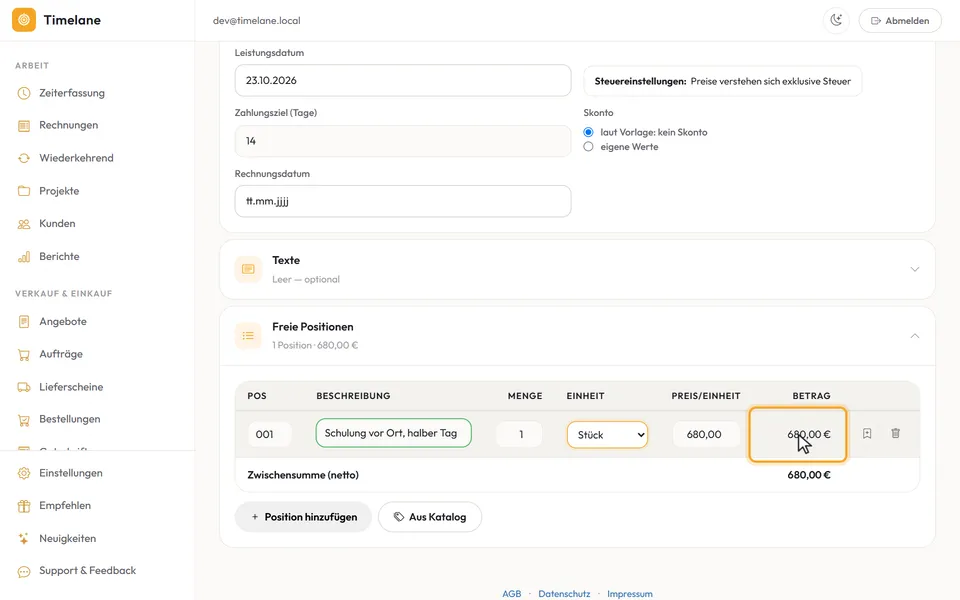Click 'Aus Katalog' button
The height and width of the screenshot is (600, 960).
click(x=430, y=517)
